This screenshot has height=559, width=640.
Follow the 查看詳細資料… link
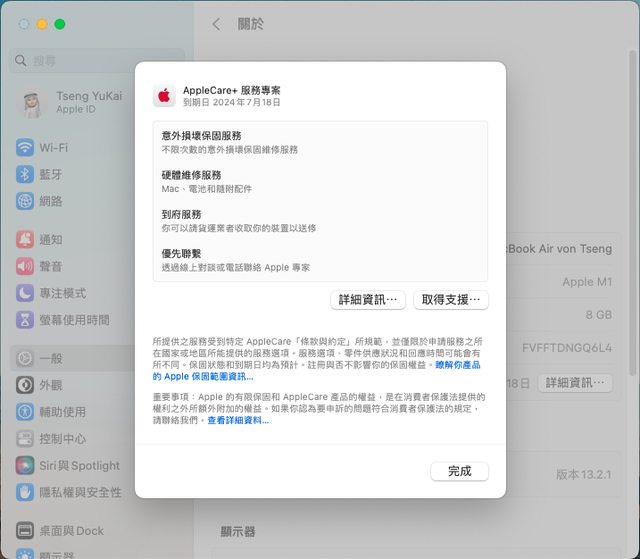coord(238,421)
